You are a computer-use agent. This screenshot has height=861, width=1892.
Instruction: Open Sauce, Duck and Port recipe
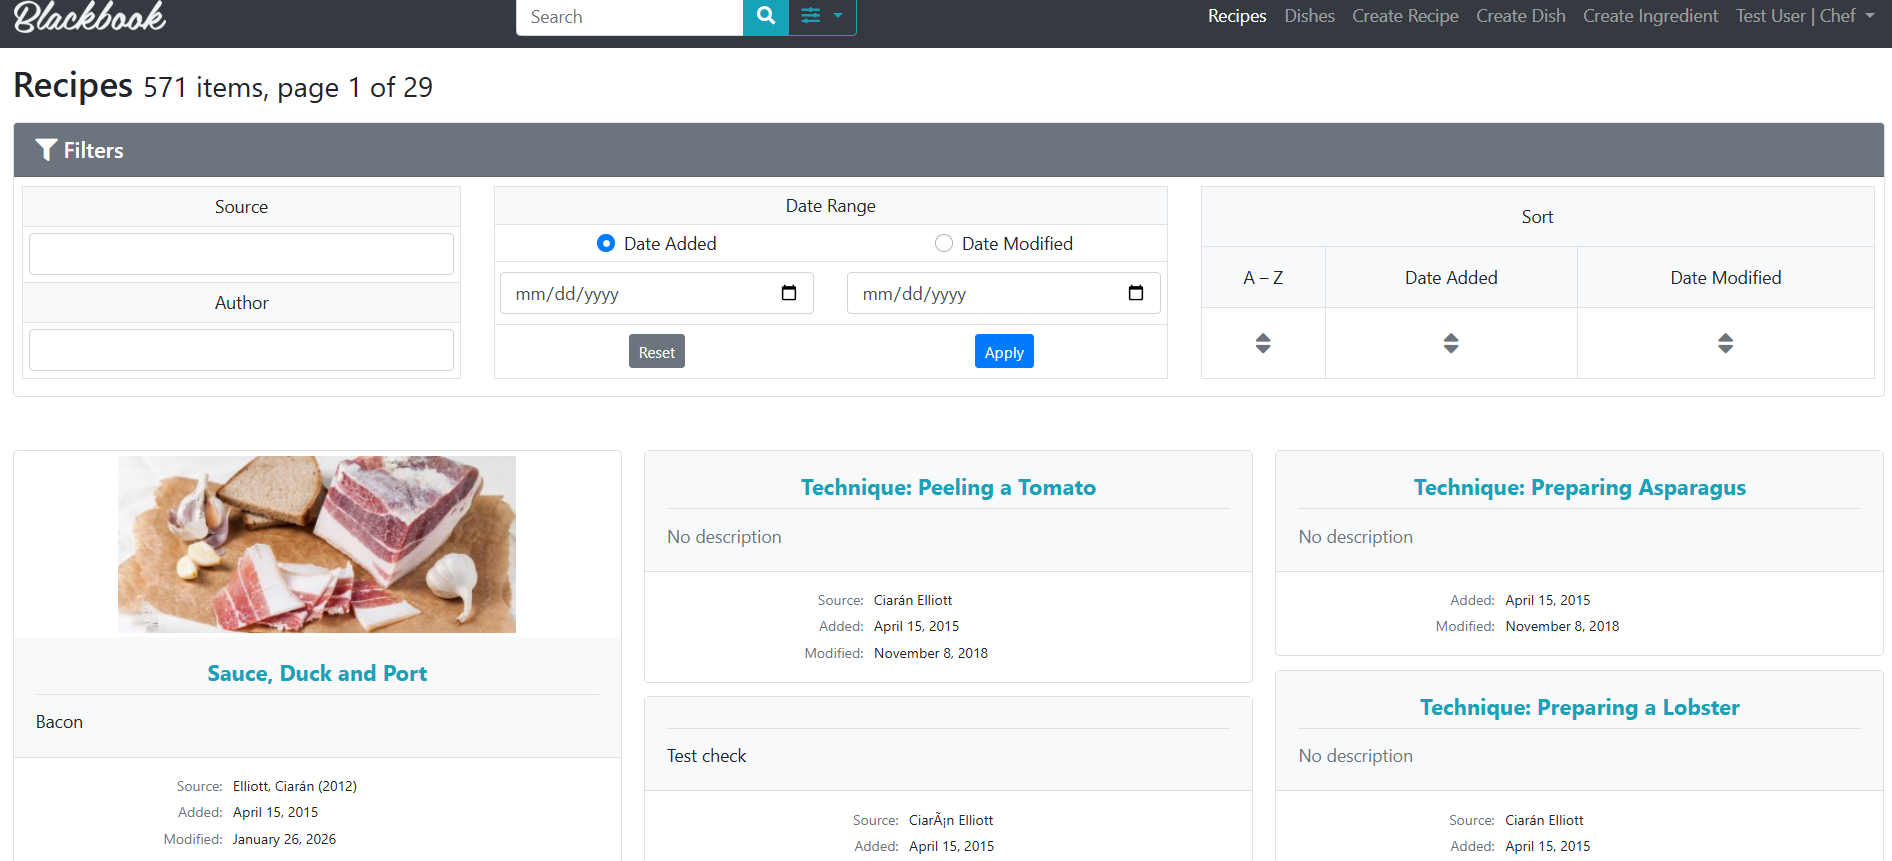[x=317, y=673]
